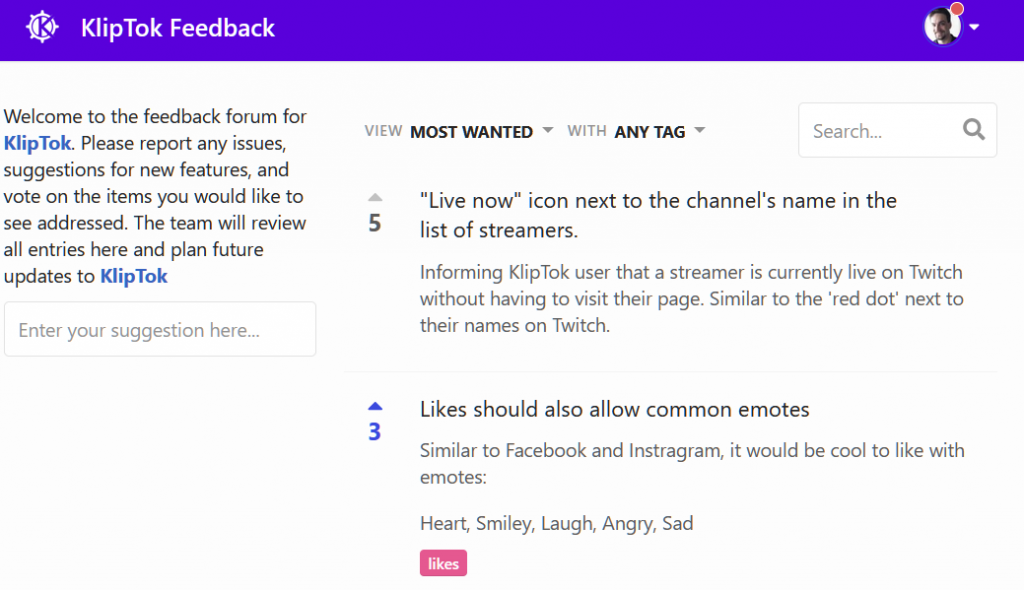
Task: Open the user profile avatar
Action: 942,27
